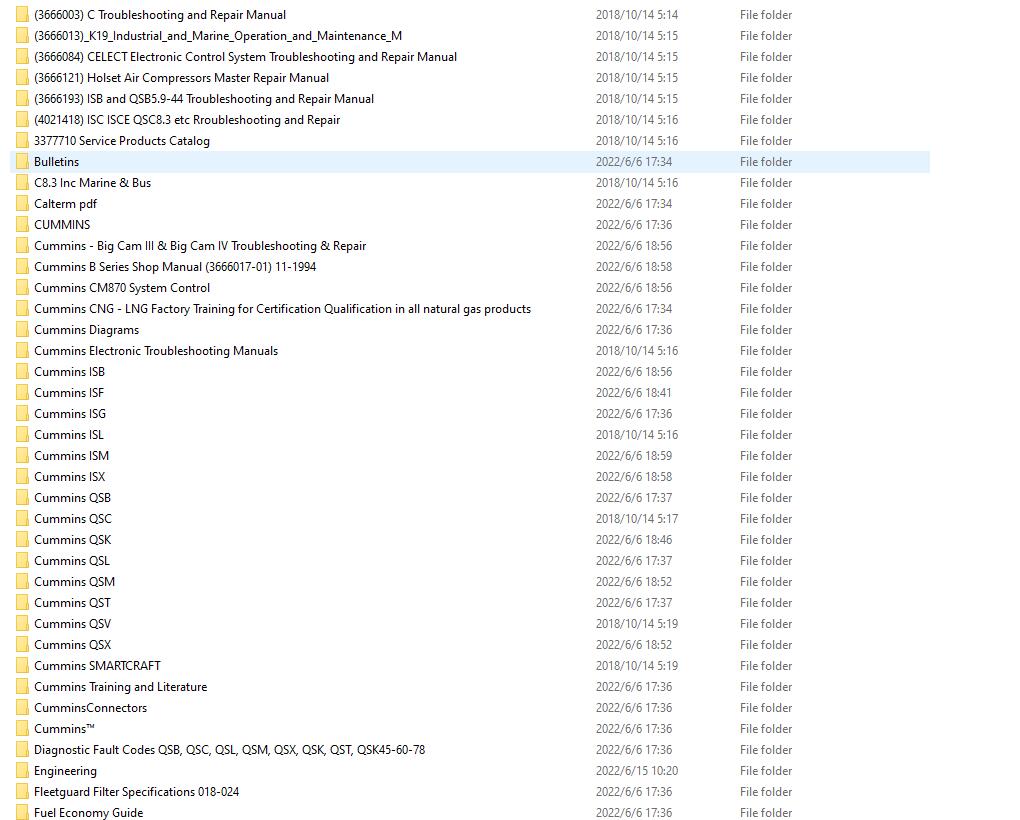Select the (4021418) ISC ISCE QSC8.3 folder name
Image resolution: width=1020 pixels, height=820 pixels.
coord(187,120)
